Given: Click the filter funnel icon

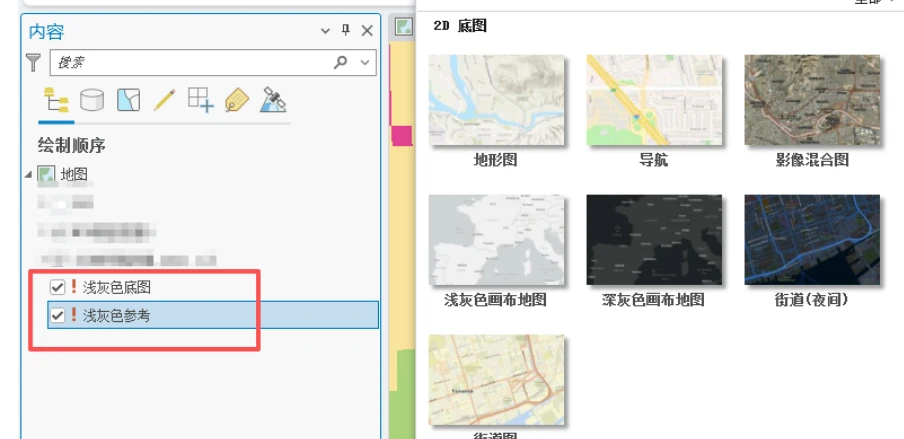Looking at the screenshot, I should click(34, 62).
